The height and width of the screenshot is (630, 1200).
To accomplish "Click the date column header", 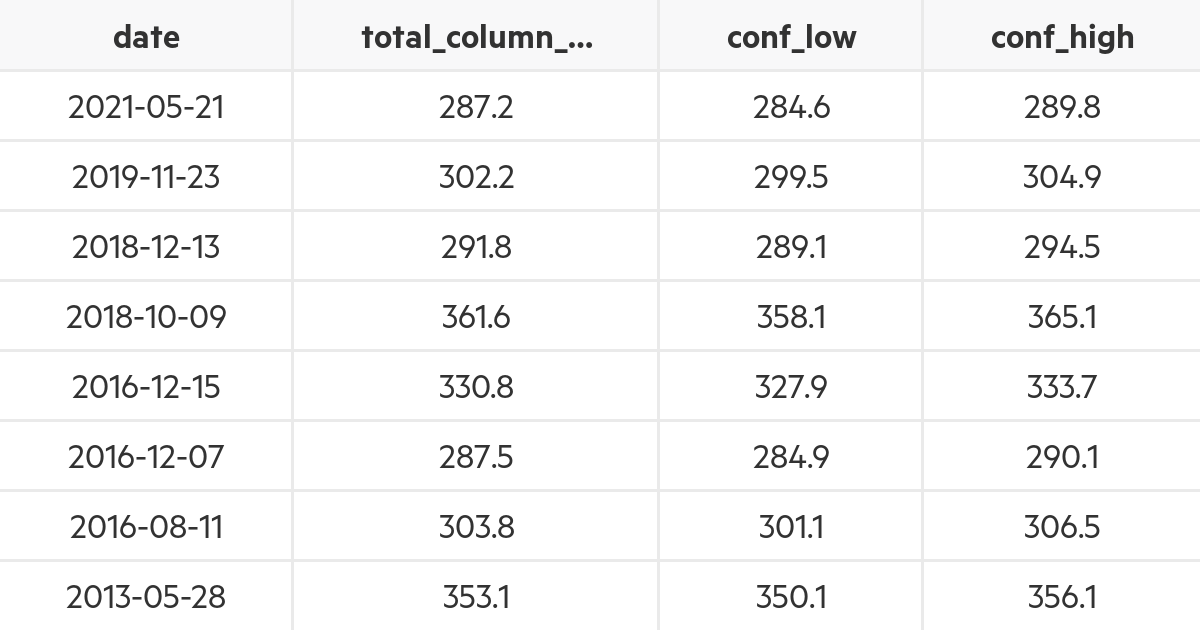I will pyautogui.click(x=146, y=37).
